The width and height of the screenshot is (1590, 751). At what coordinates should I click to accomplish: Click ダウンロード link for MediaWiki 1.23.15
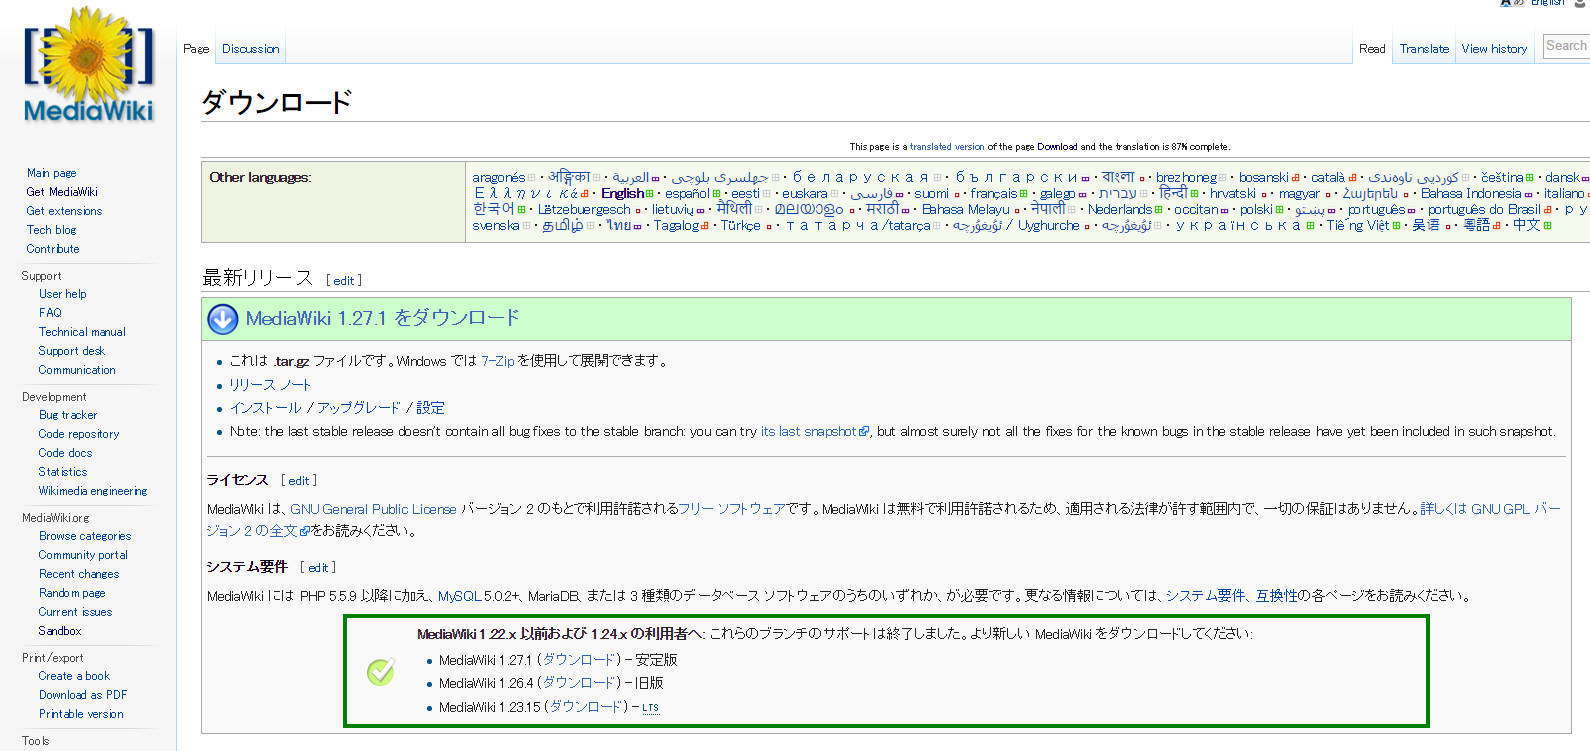586,707
